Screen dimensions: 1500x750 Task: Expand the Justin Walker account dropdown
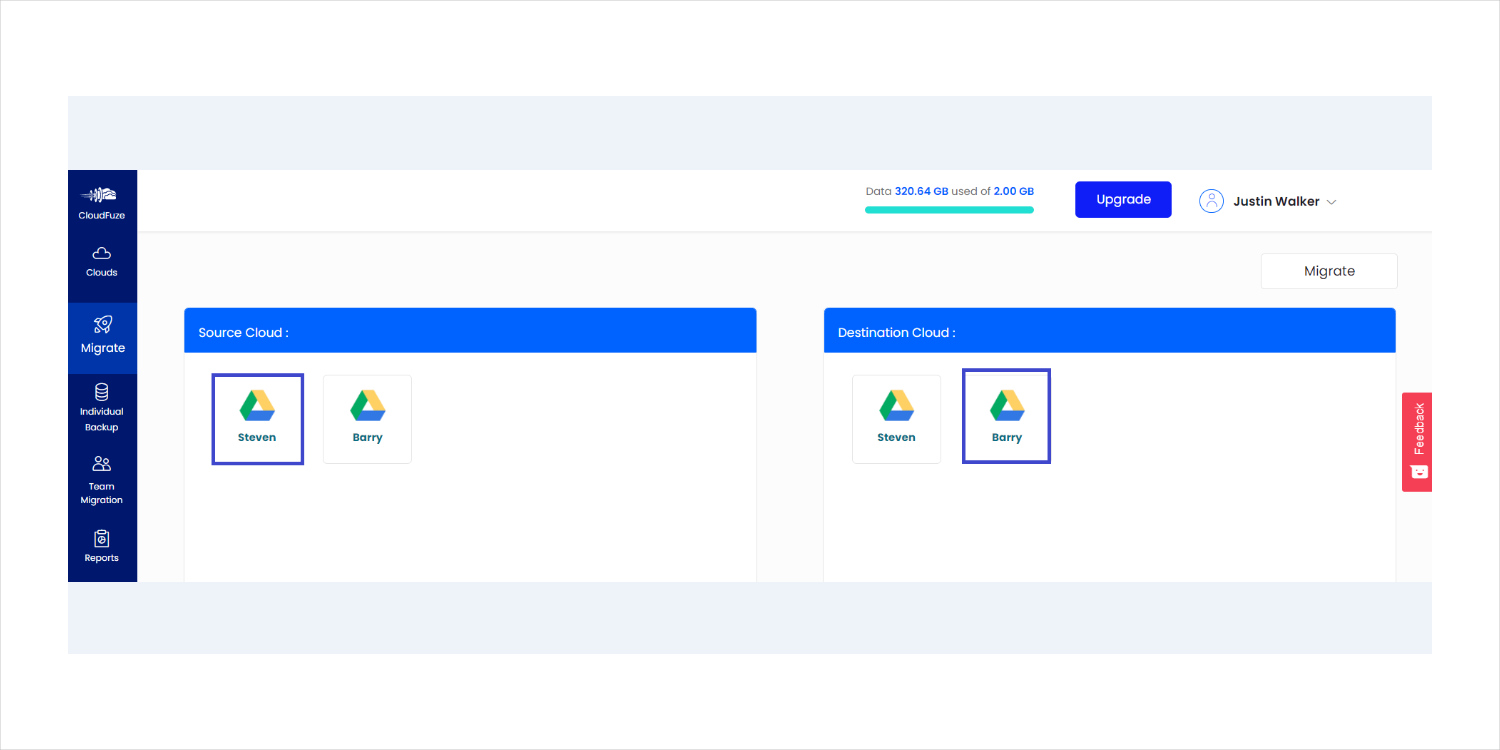pyautogui.click(x=1330, y=202)
